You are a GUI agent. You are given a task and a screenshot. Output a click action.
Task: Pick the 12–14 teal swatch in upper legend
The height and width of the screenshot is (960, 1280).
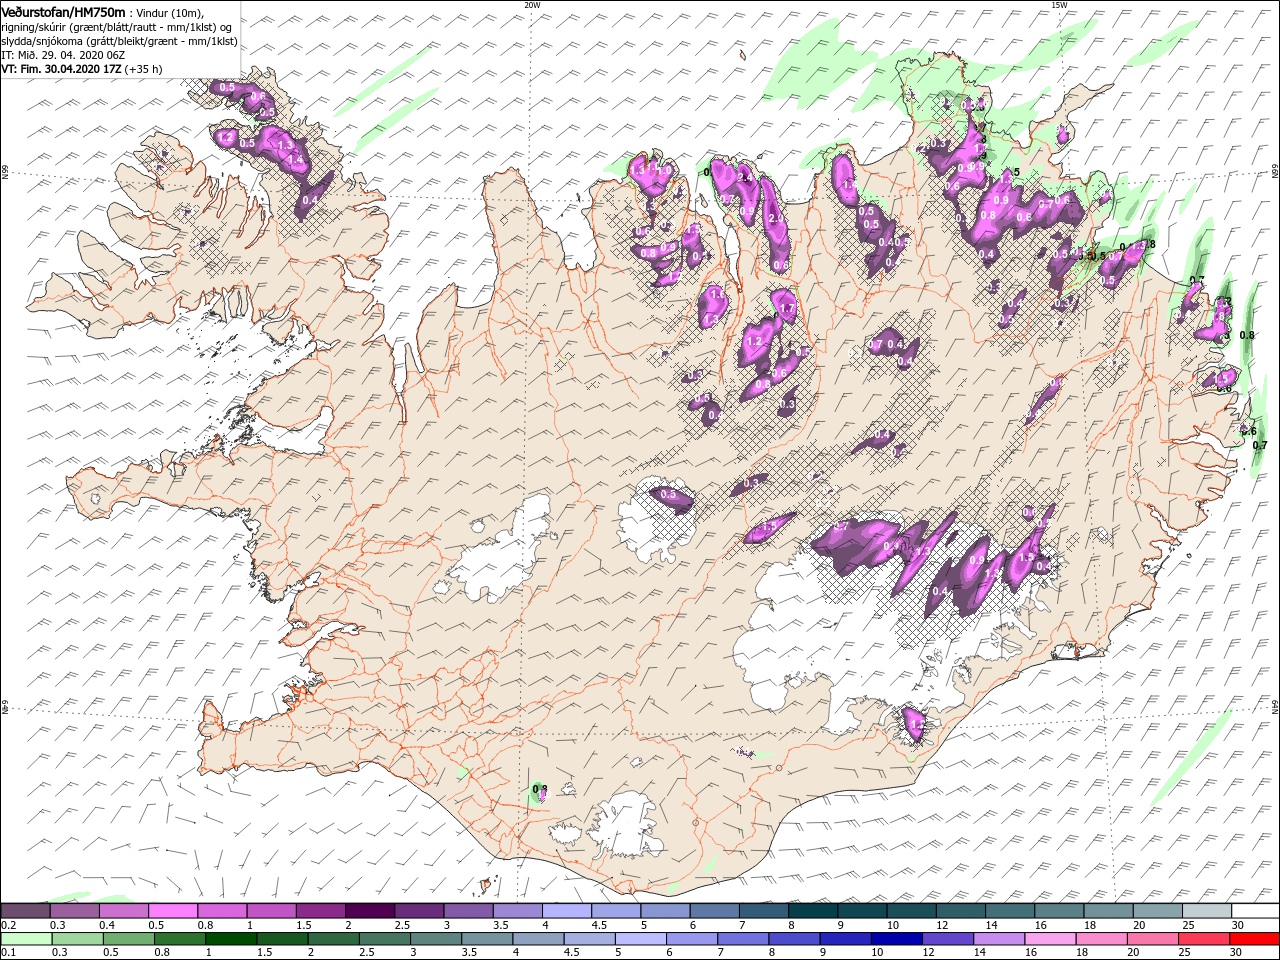click(x=960, y=910)
